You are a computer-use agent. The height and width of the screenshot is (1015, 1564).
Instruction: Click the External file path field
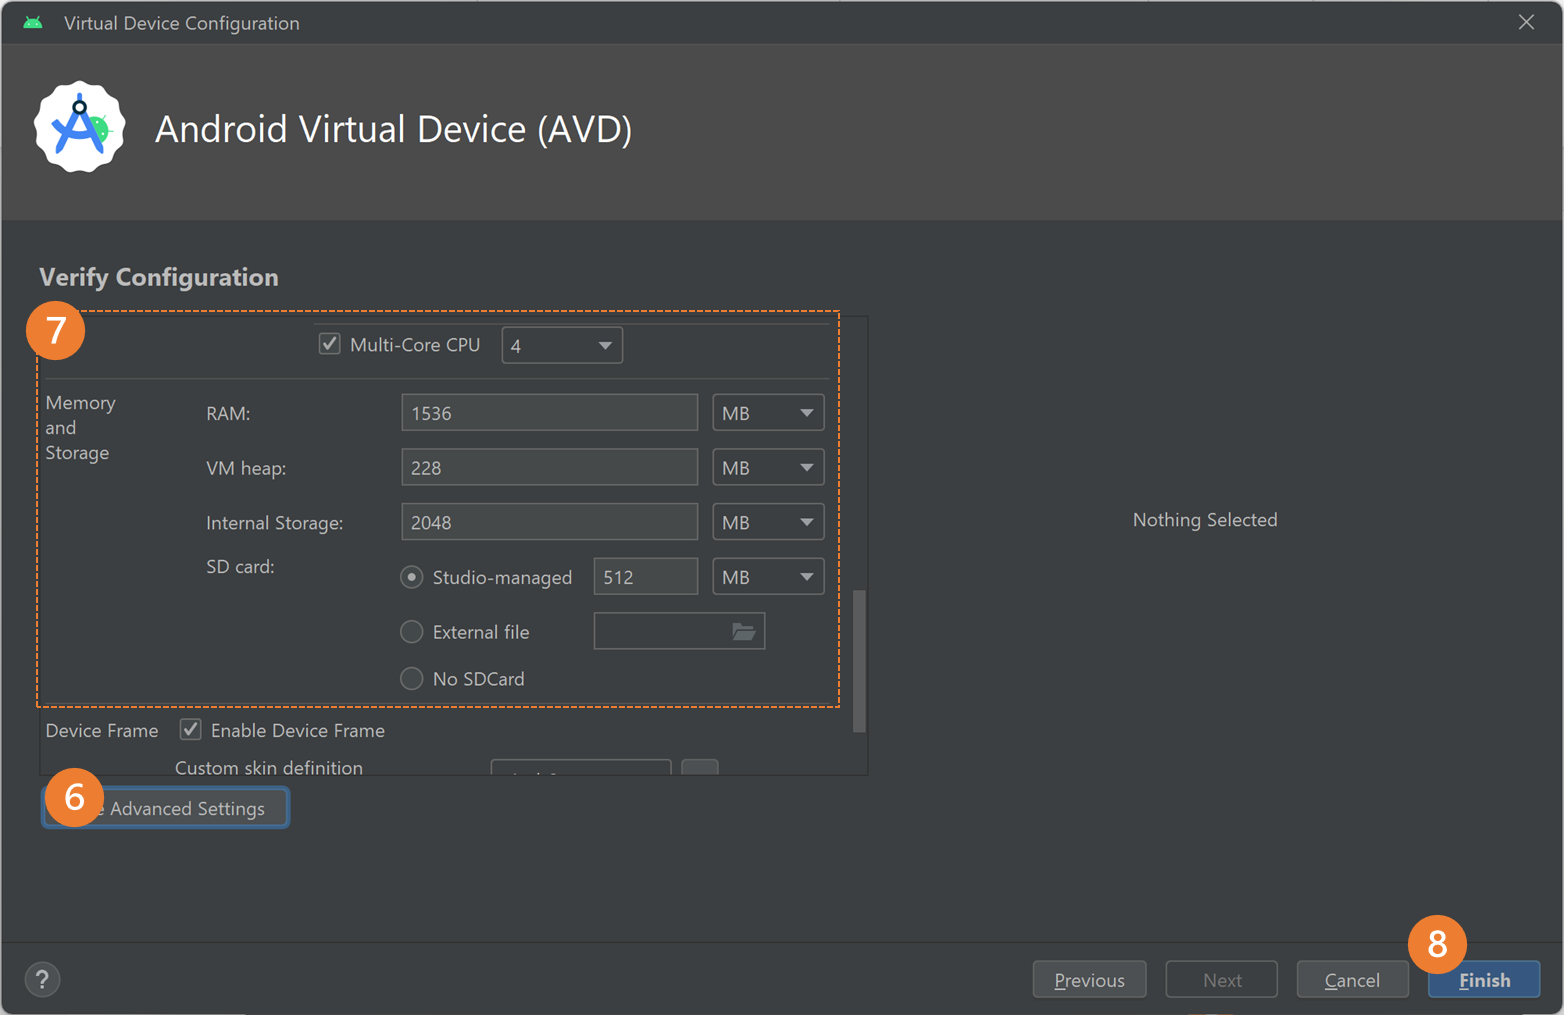coord(679,631)
